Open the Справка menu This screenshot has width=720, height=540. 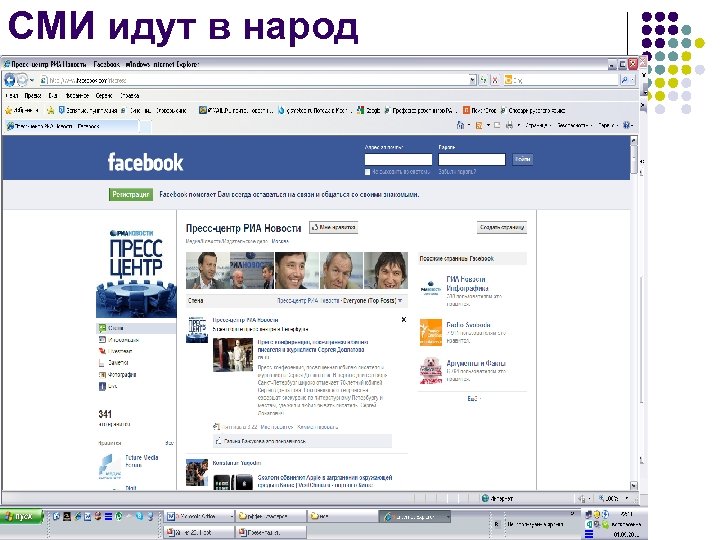pos(129,96)
